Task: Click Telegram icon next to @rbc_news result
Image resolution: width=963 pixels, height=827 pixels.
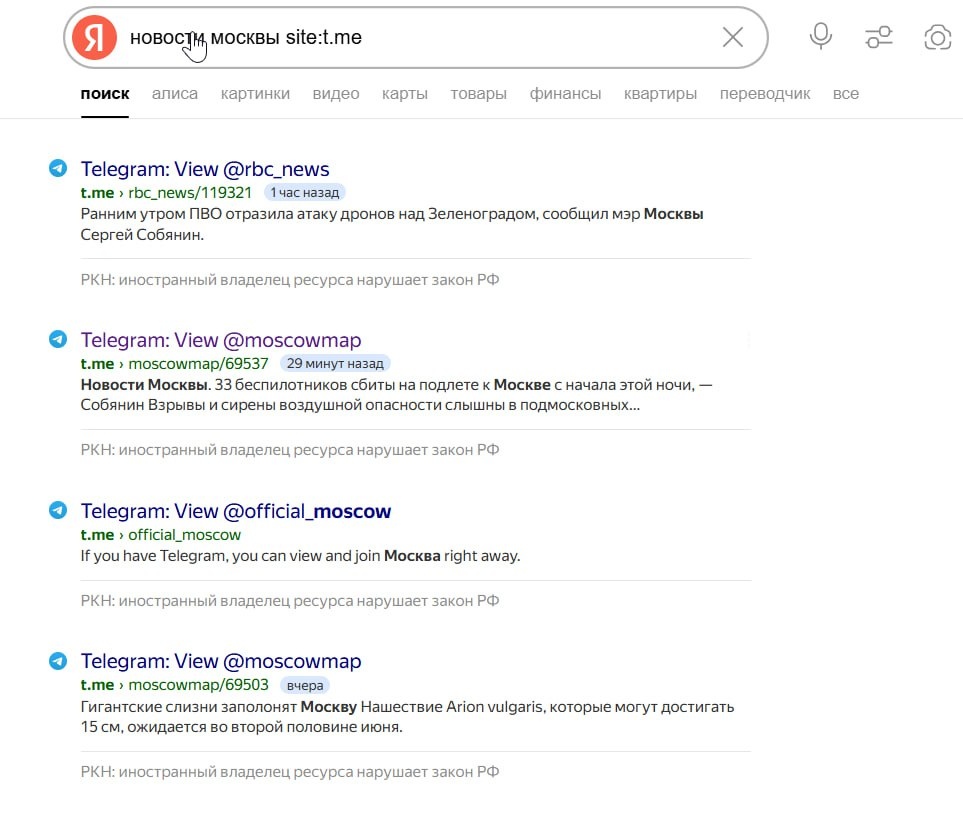Action: pyautogui.click(x=58, y=168)
